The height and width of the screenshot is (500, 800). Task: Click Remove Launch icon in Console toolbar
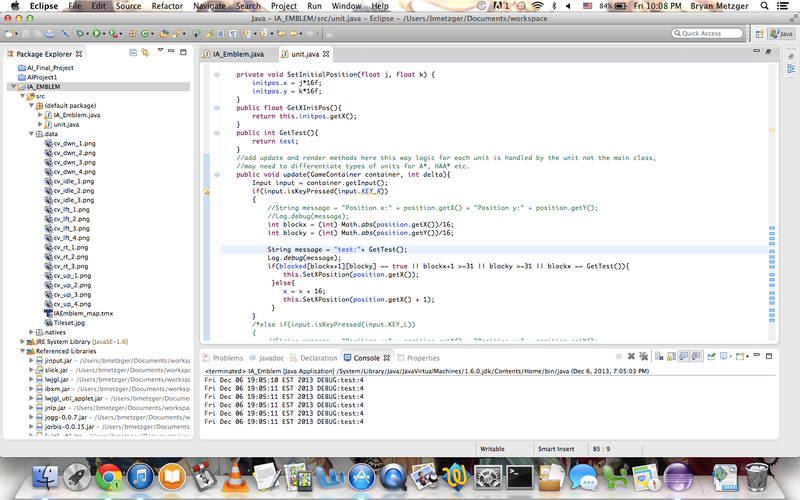pyautogui.click(x=631, y=357)
